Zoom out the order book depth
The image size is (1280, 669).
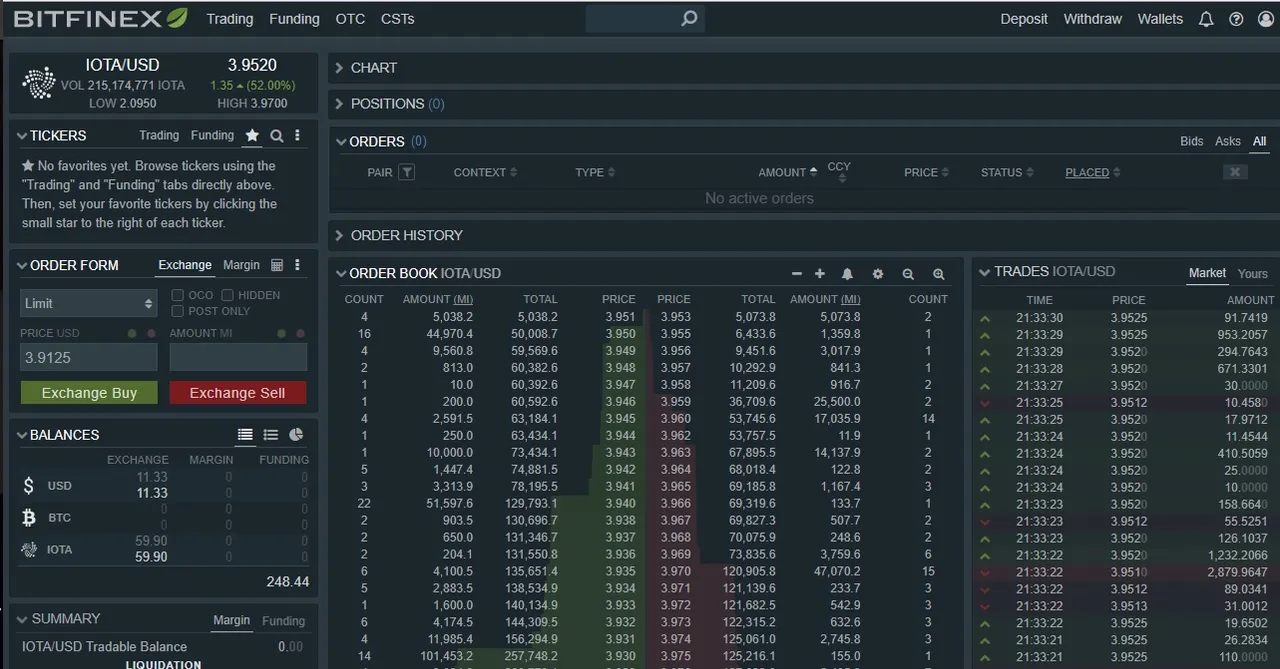point(908,274)
